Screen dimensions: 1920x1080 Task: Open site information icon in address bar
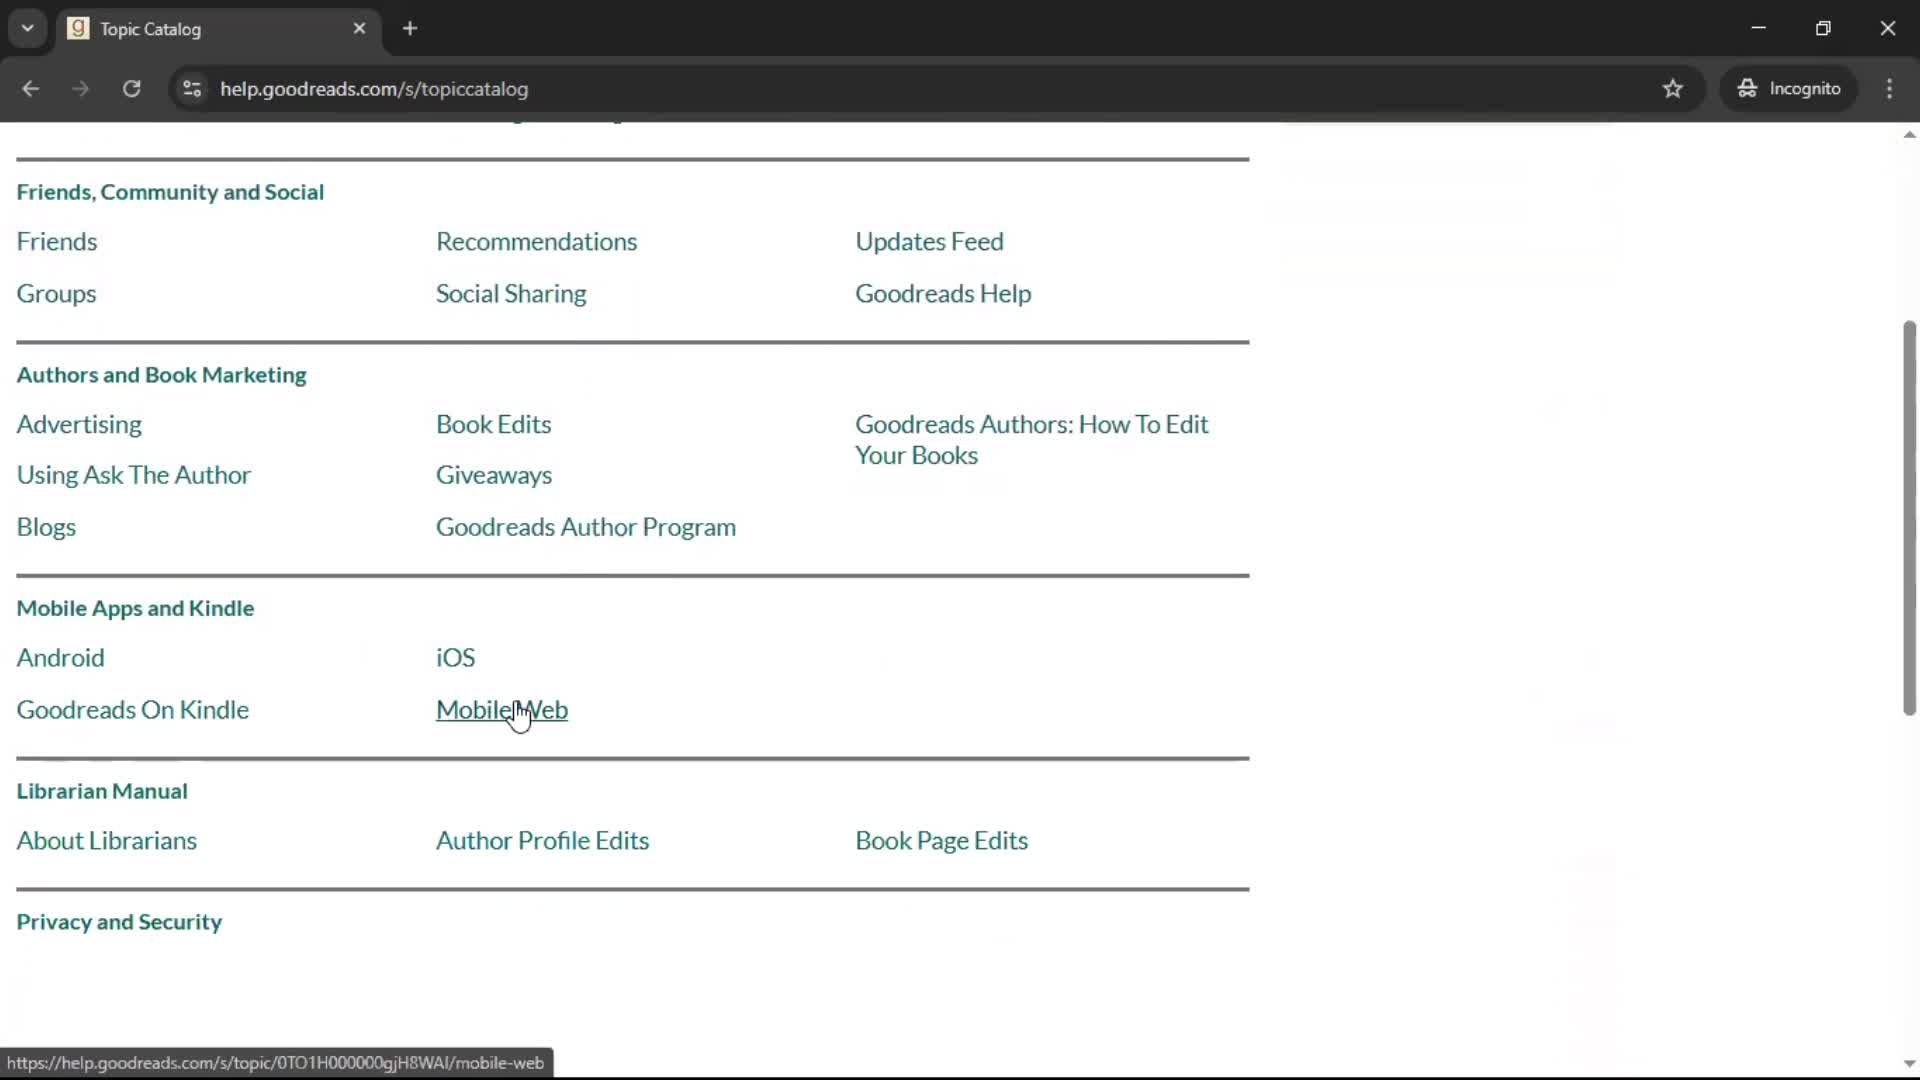pyautogui.click(x=192, y=89)
